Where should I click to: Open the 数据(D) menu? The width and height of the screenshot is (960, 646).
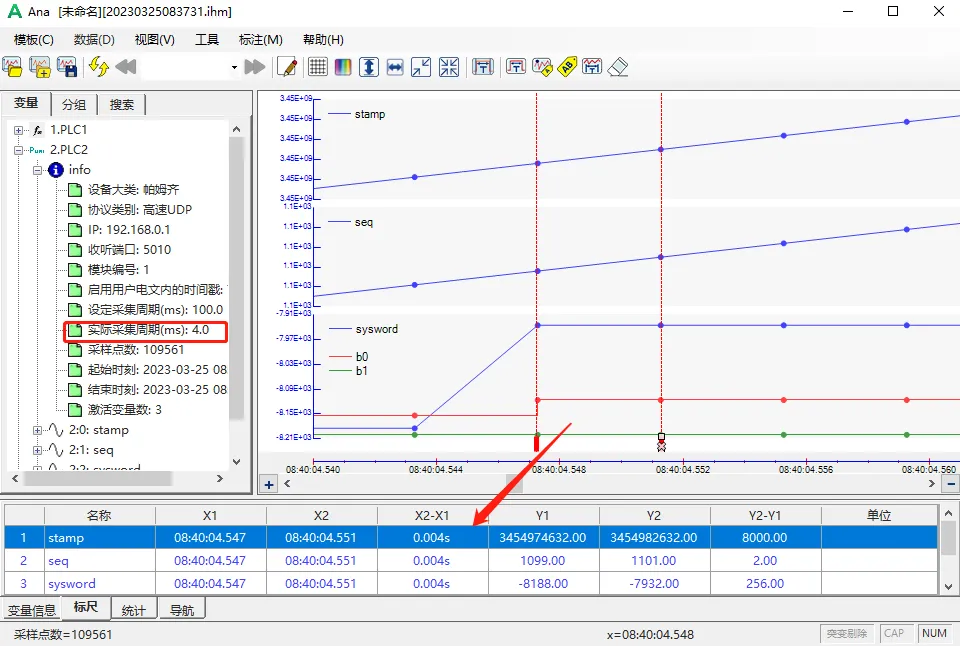(x=94, y=40)
